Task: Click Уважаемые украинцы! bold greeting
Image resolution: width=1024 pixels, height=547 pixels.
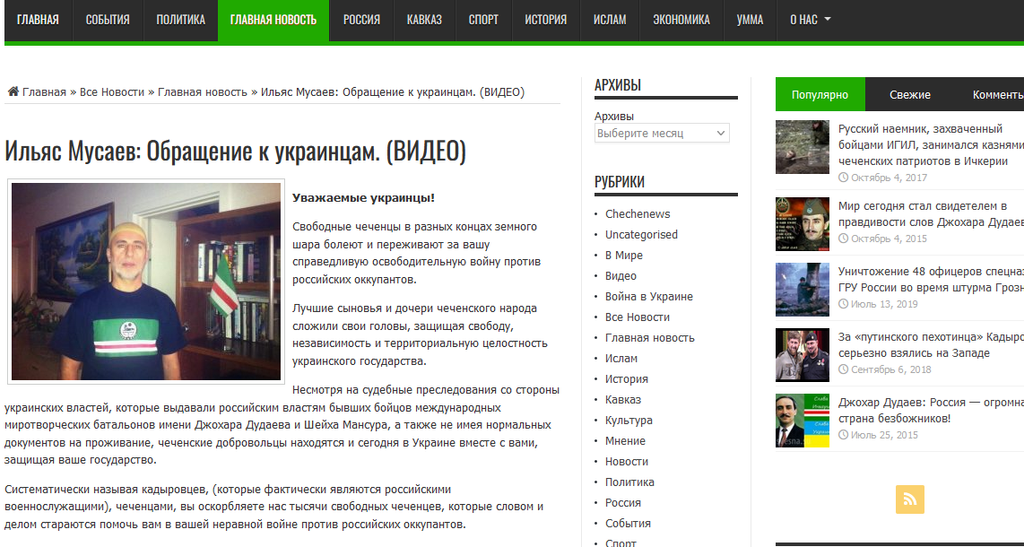Action: [363, 198]
